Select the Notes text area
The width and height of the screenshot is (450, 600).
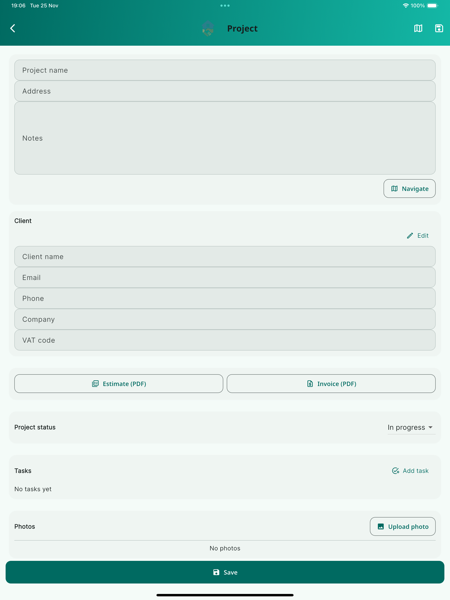225,138
